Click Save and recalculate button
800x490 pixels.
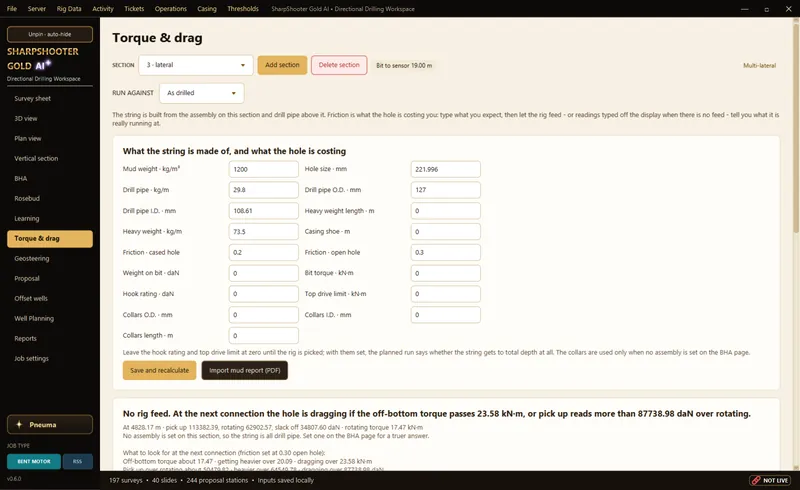tap(159, 371)
